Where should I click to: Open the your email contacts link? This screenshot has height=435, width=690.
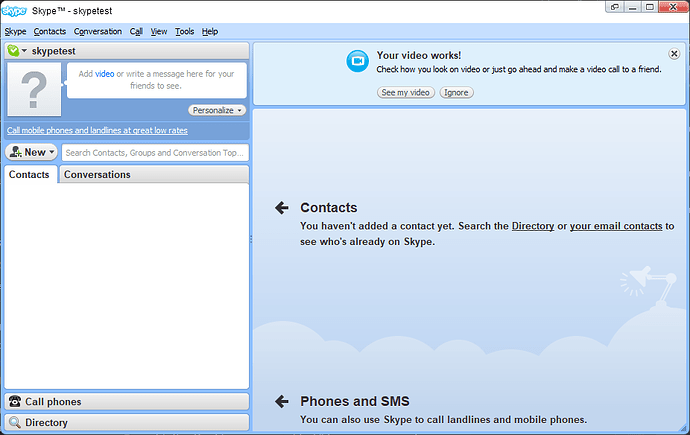coord(616,226)
